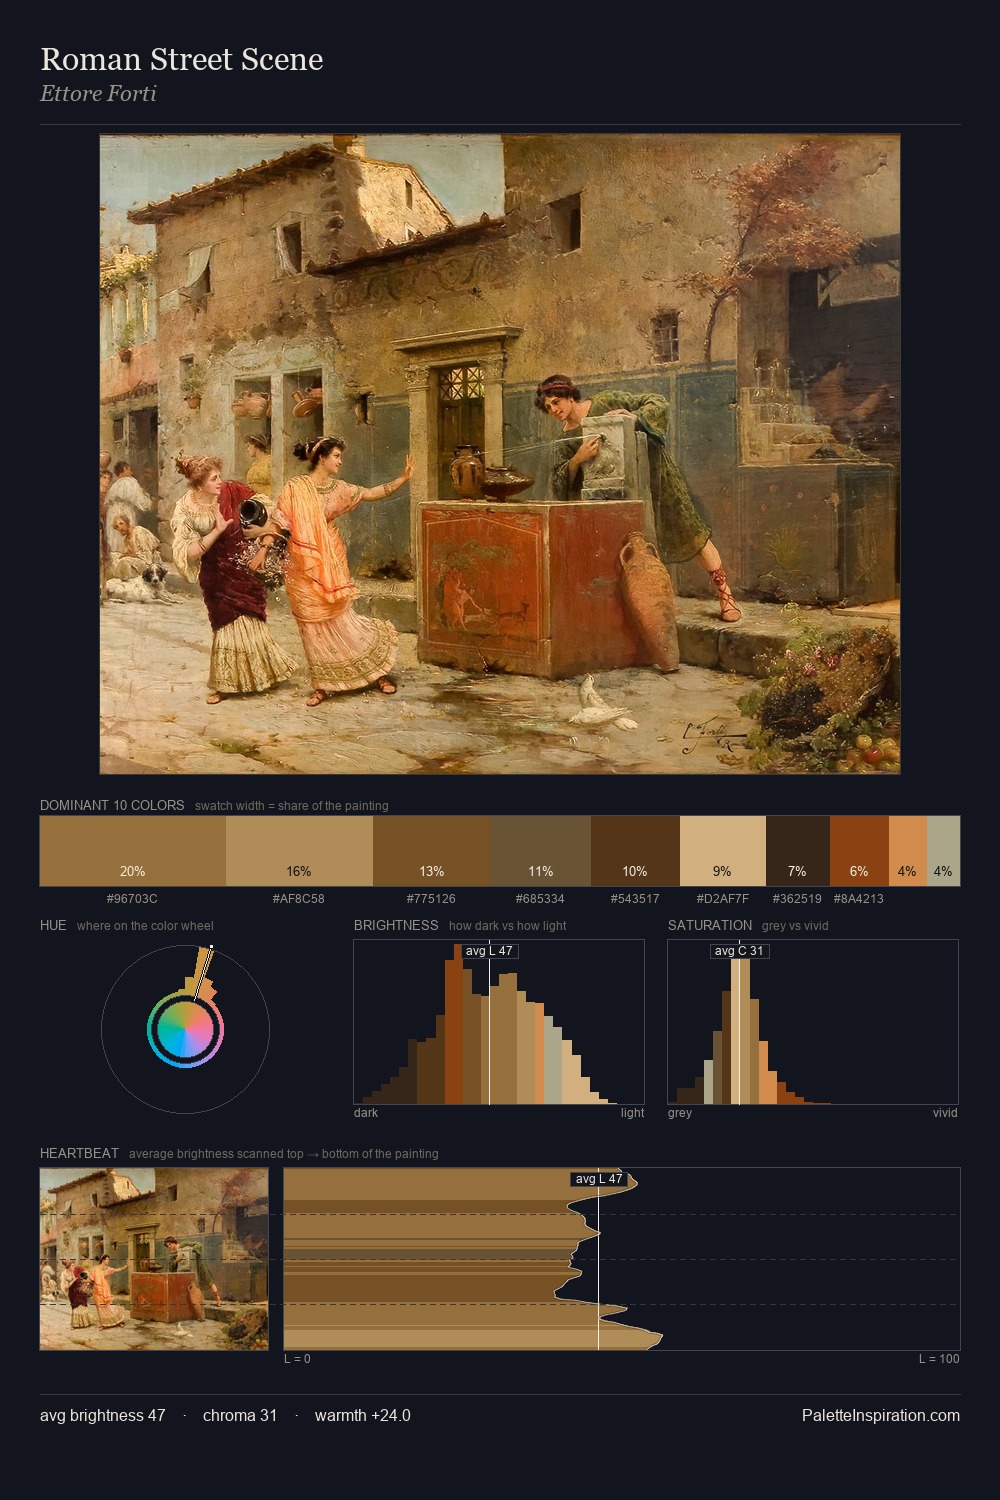Select the 16% swatch #AF8C58
The width and height of the screenshot is (1000, 1500).
coord(299,851)
